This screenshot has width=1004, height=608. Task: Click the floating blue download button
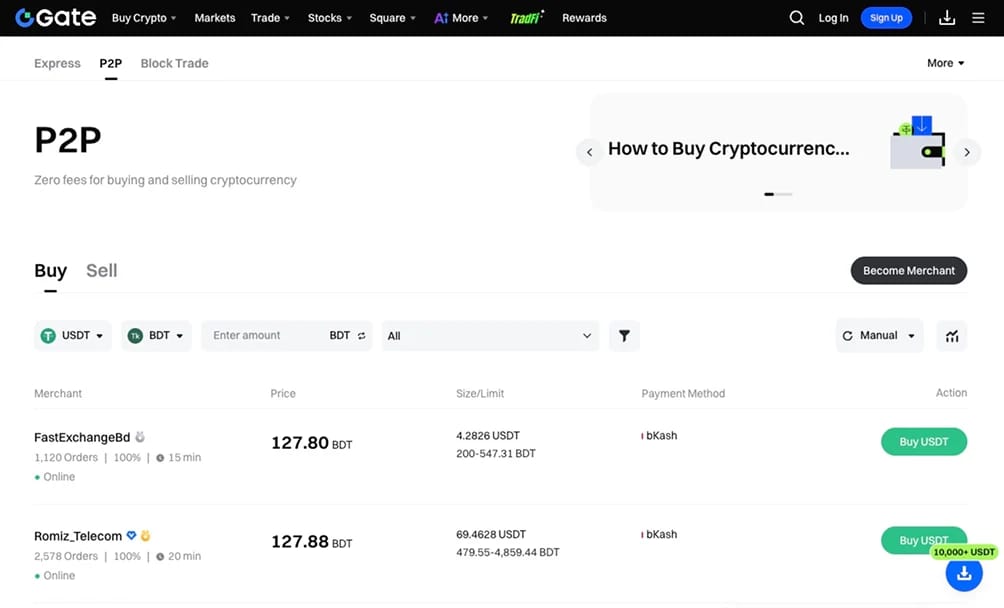pyautogui.click(x=964, y=574)
